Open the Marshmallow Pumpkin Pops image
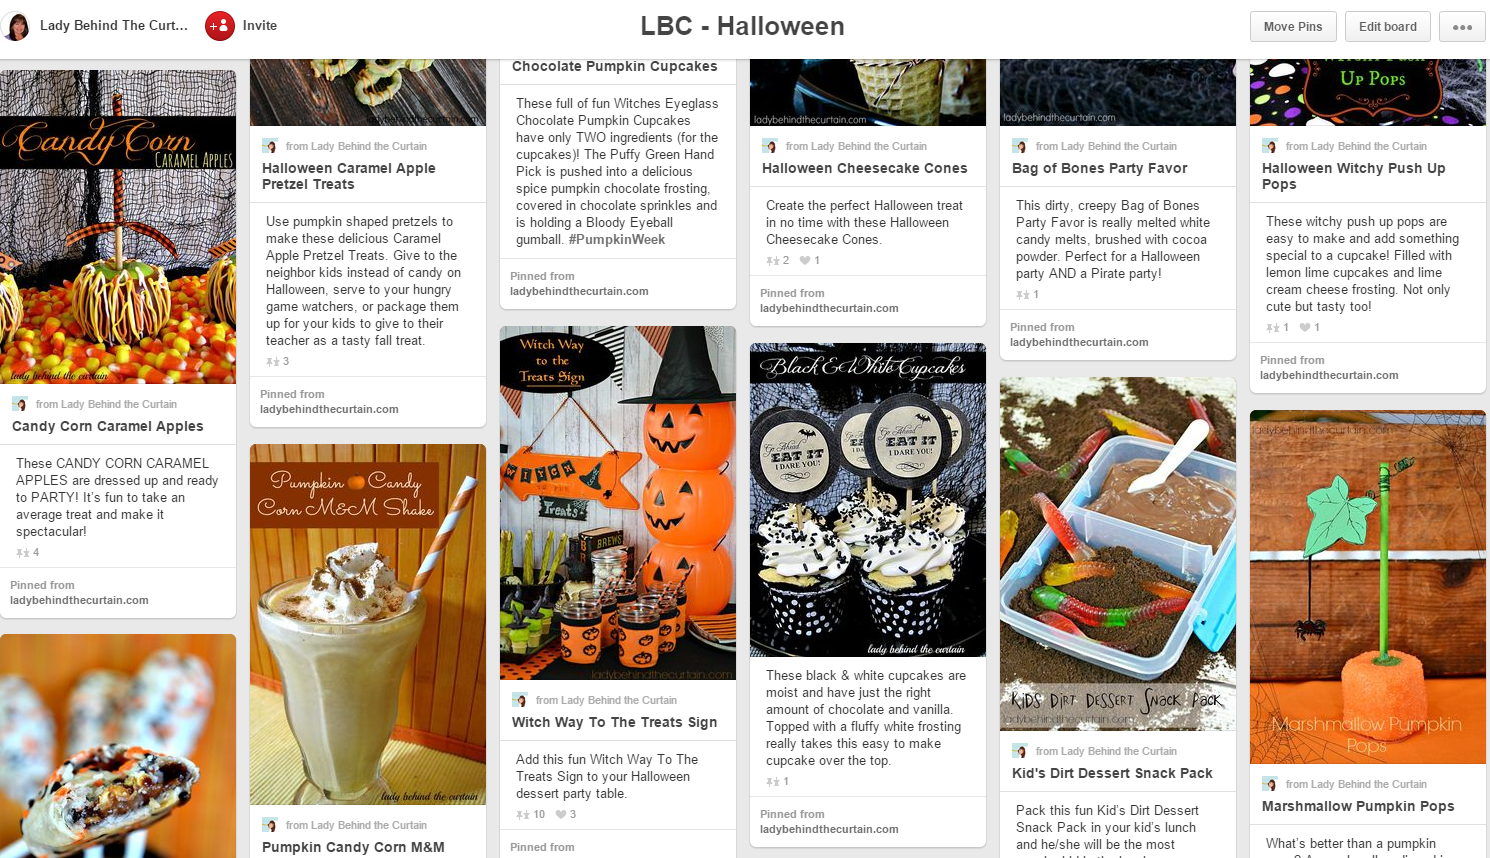 1368,587
